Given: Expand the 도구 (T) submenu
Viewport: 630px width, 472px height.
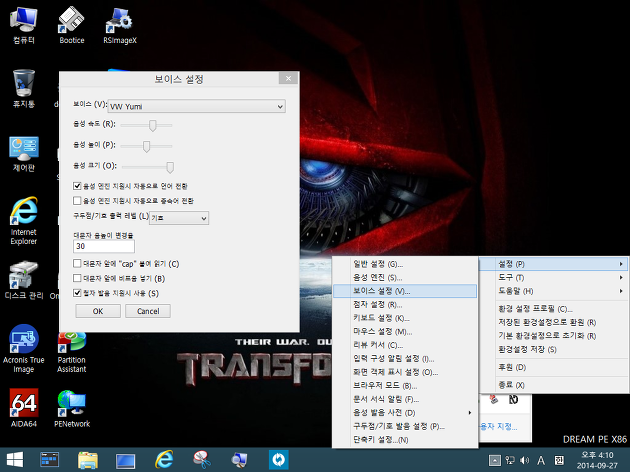Looking at the screenshot, I should coord(553,278).
